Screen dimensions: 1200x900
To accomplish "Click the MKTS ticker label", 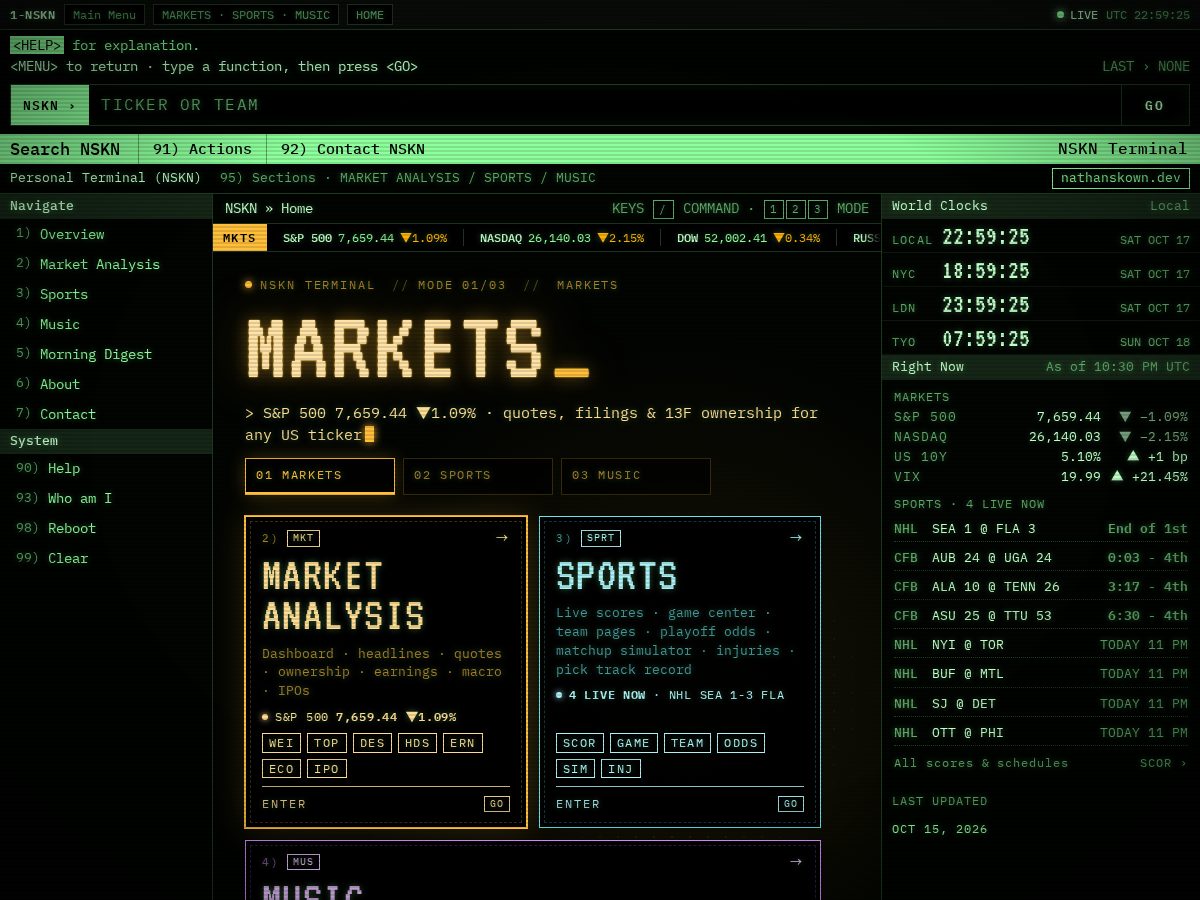I will (x=240, y=238).
